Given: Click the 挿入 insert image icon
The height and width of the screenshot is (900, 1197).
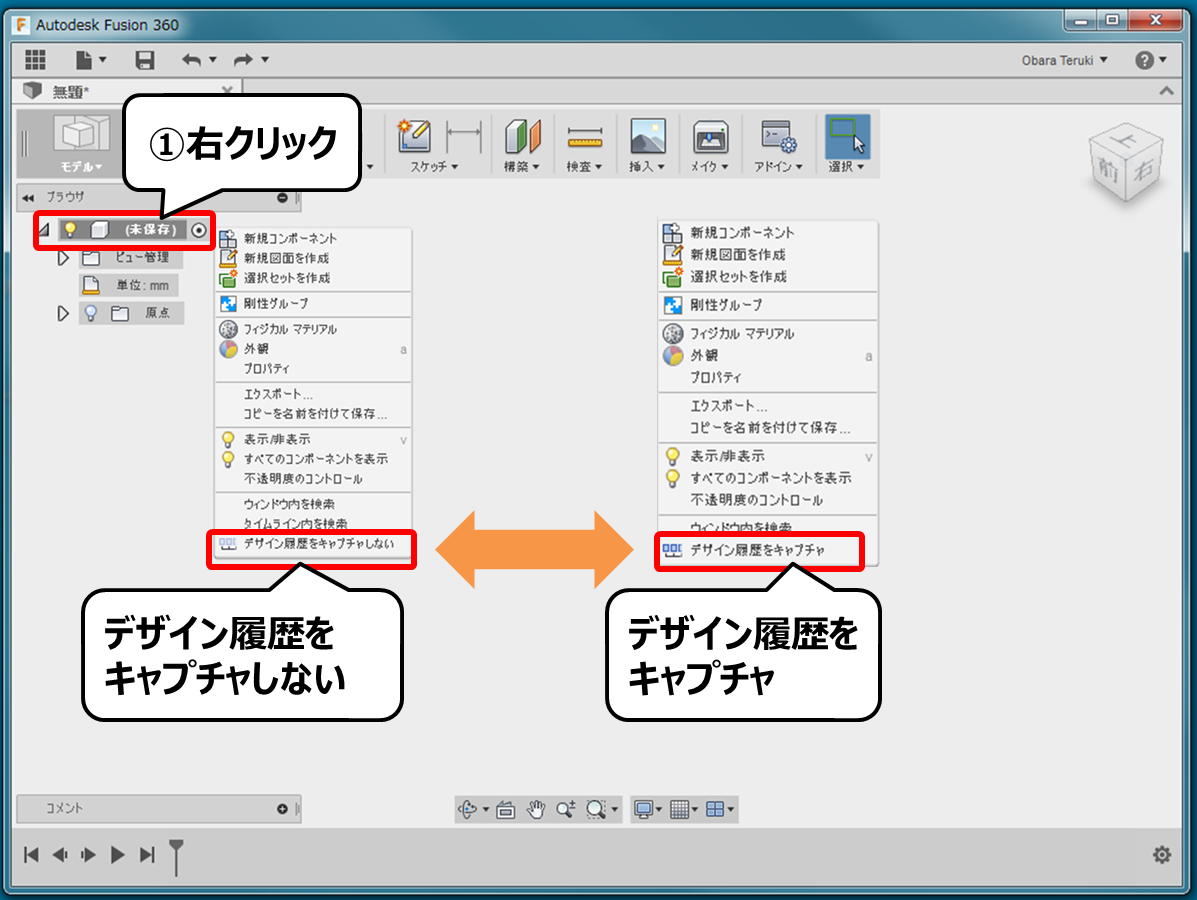Looking at the screenshot, I should [x=647, y=137].
